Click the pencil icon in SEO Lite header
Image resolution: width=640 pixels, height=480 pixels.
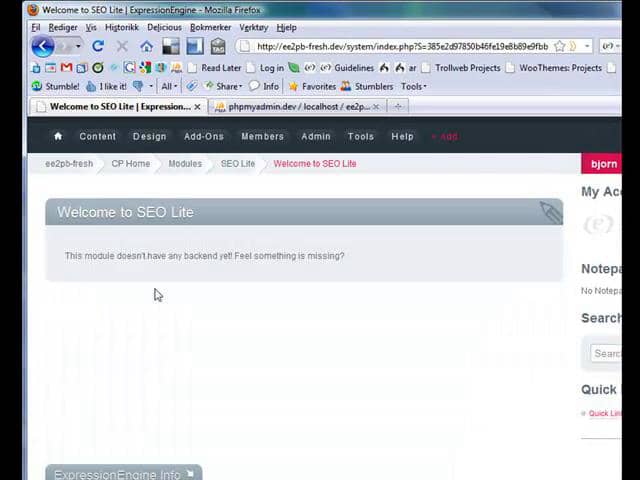click(x=551, y=212)
